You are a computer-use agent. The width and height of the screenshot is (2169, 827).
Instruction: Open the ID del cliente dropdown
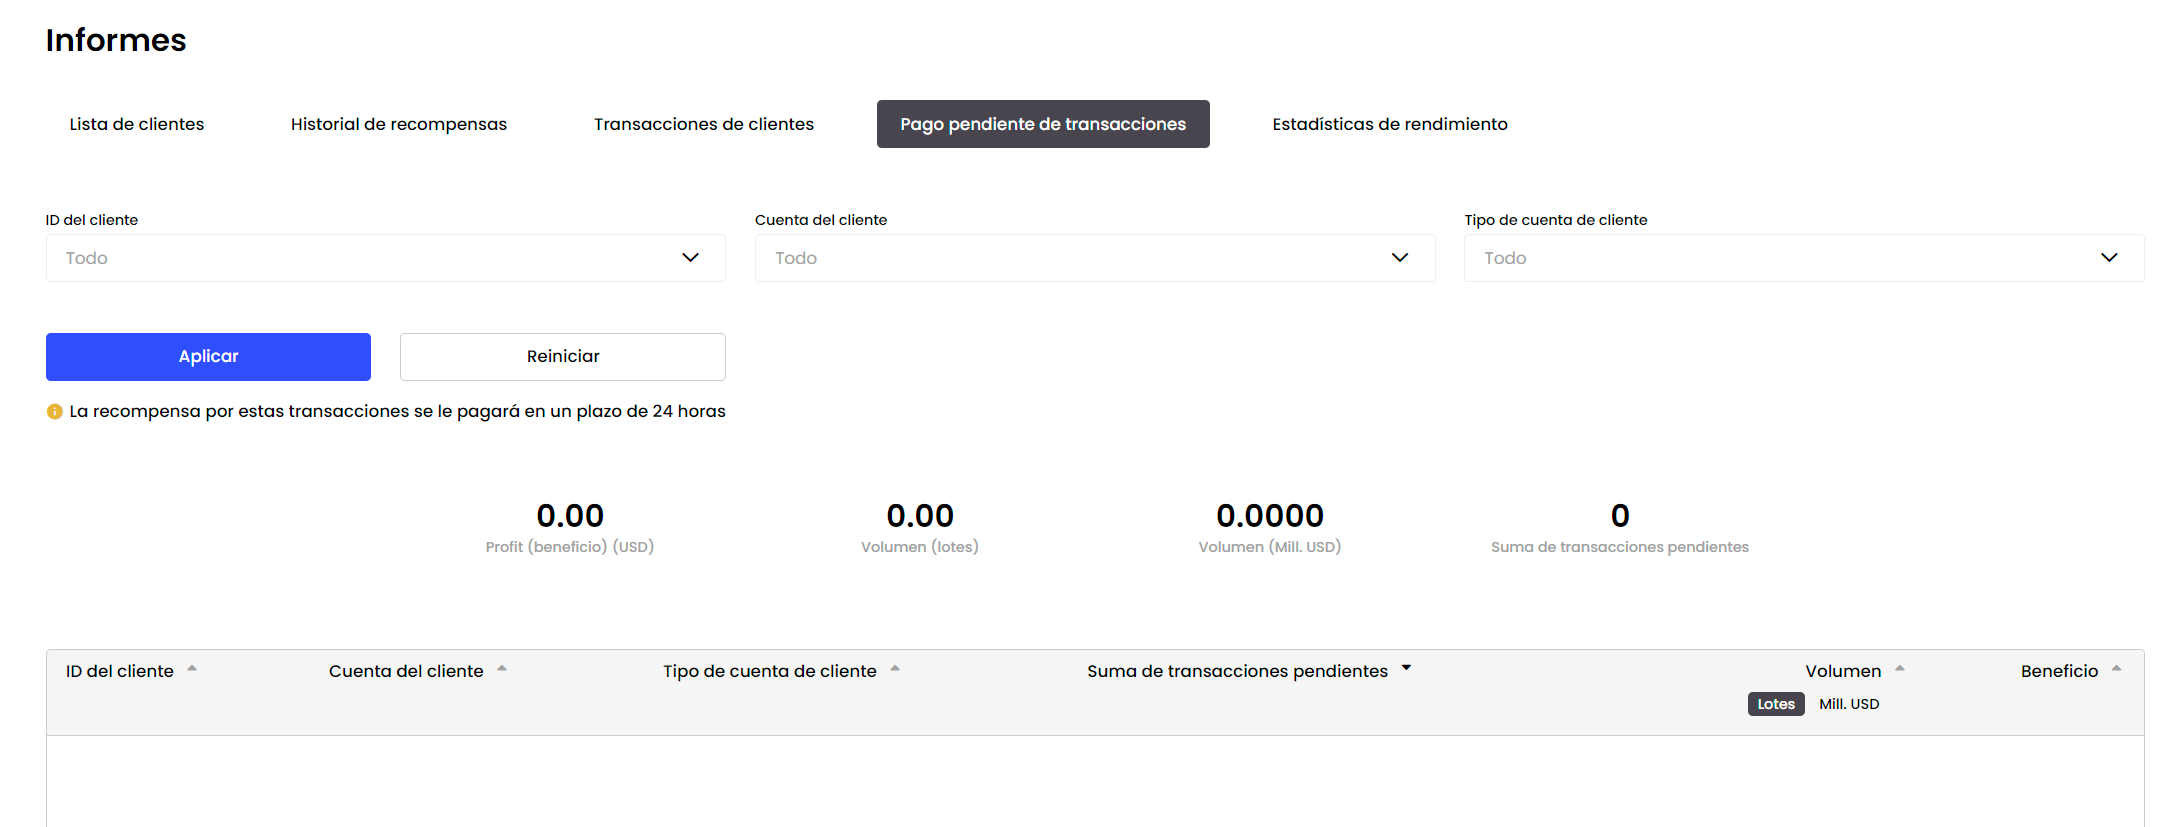tap(386, 258)
